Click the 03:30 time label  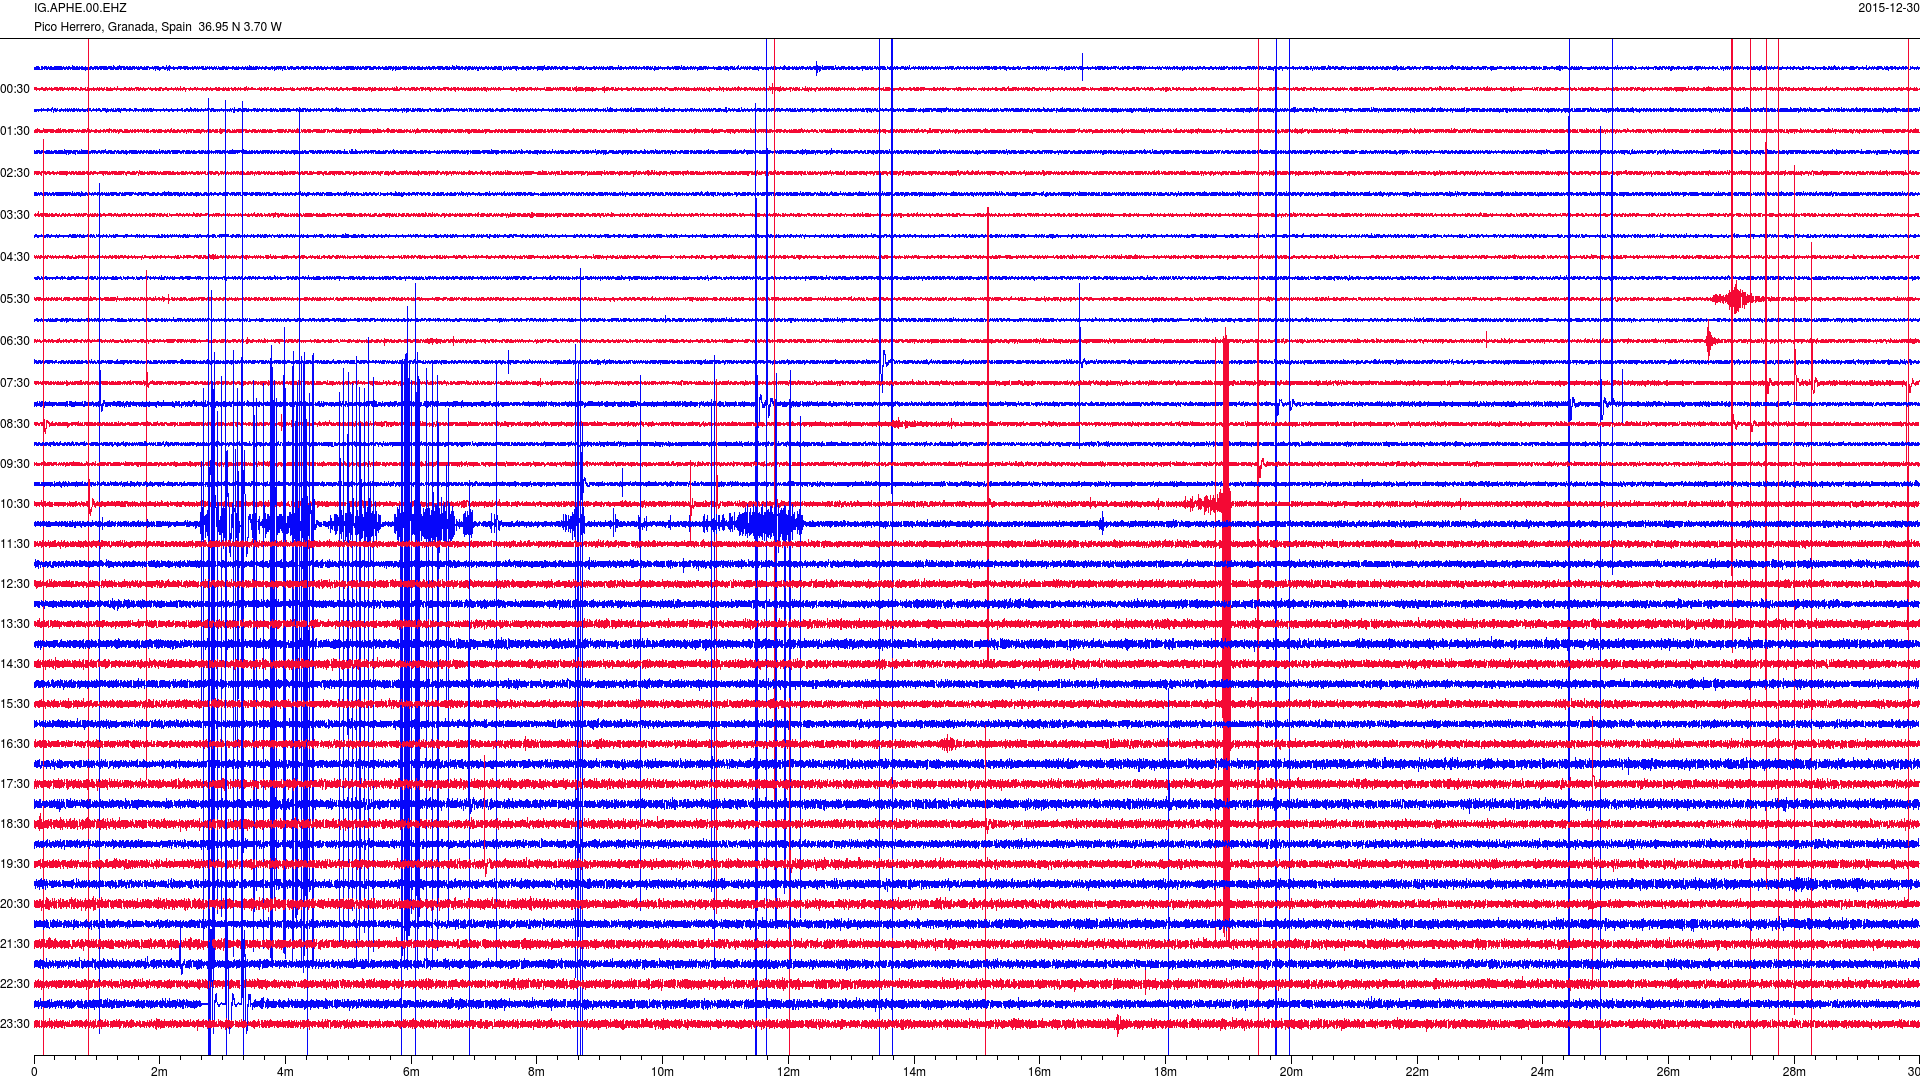click(15, 215)
